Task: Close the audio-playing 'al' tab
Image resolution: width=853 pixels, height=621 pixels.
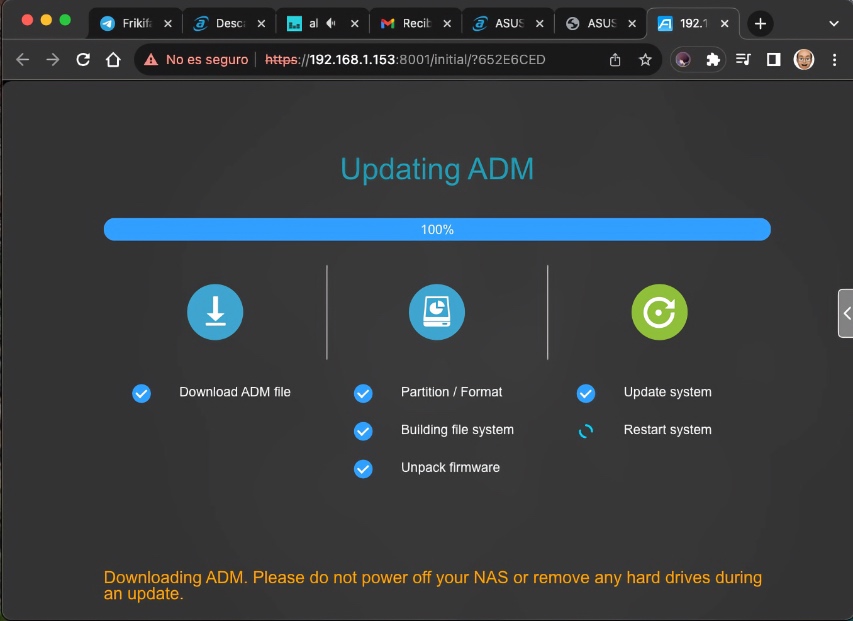Action: pyautogui.click(x=355, y=23)
